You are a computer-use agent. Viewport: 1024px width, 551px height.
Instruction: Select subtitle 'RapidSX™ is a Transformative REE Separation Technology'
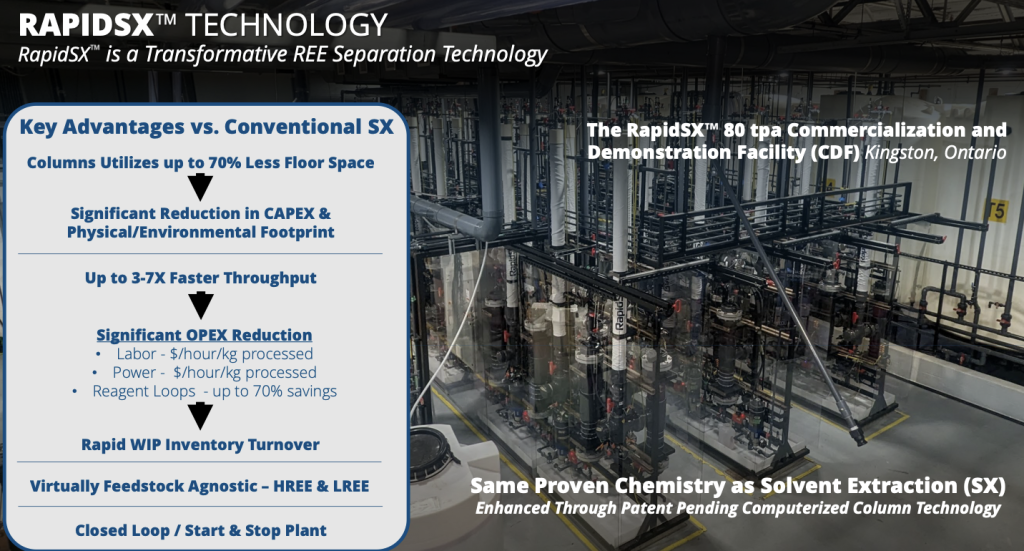click(283, 55)
